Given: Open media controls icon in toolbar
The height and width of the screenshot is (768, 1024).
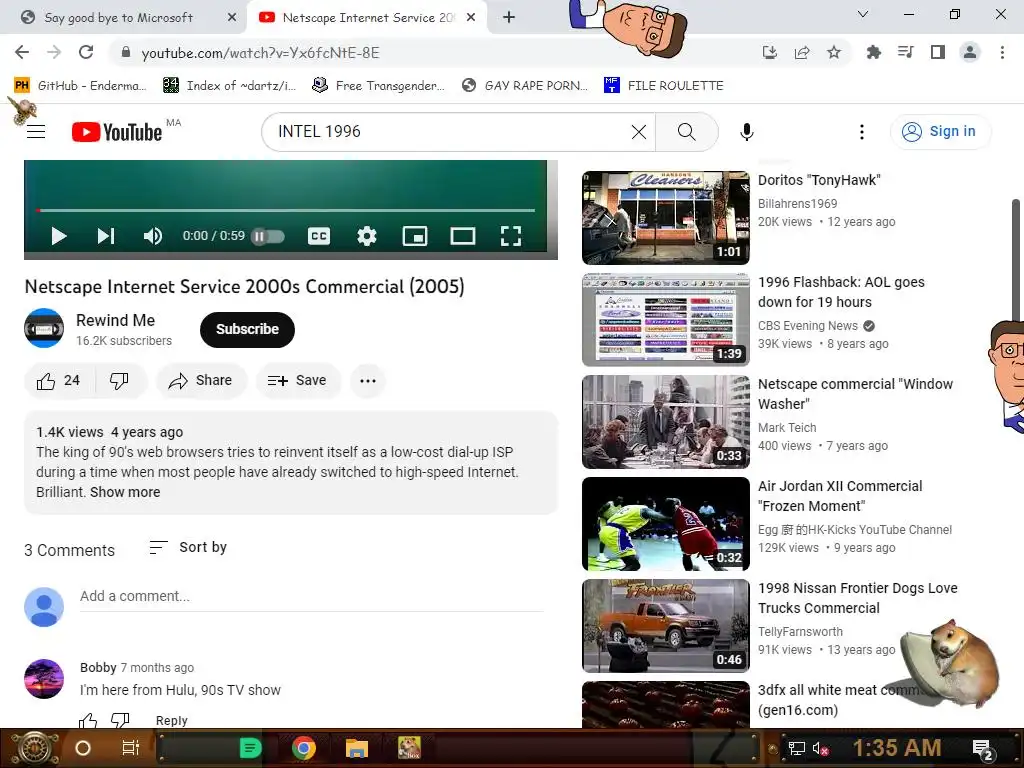Looking at the screenshot, I should point(905,52).
